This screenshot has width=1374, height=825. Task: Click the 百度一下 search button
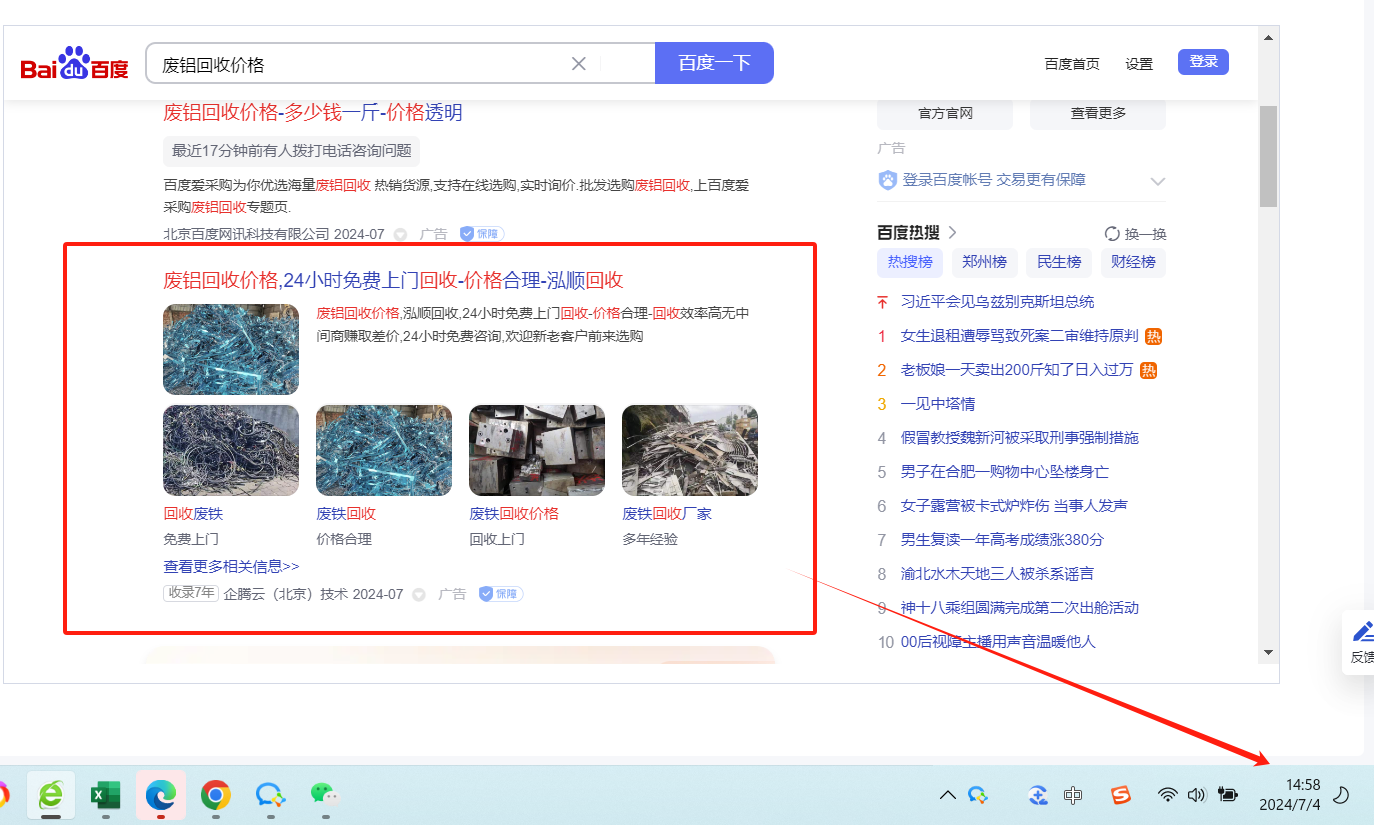[714, 63]
